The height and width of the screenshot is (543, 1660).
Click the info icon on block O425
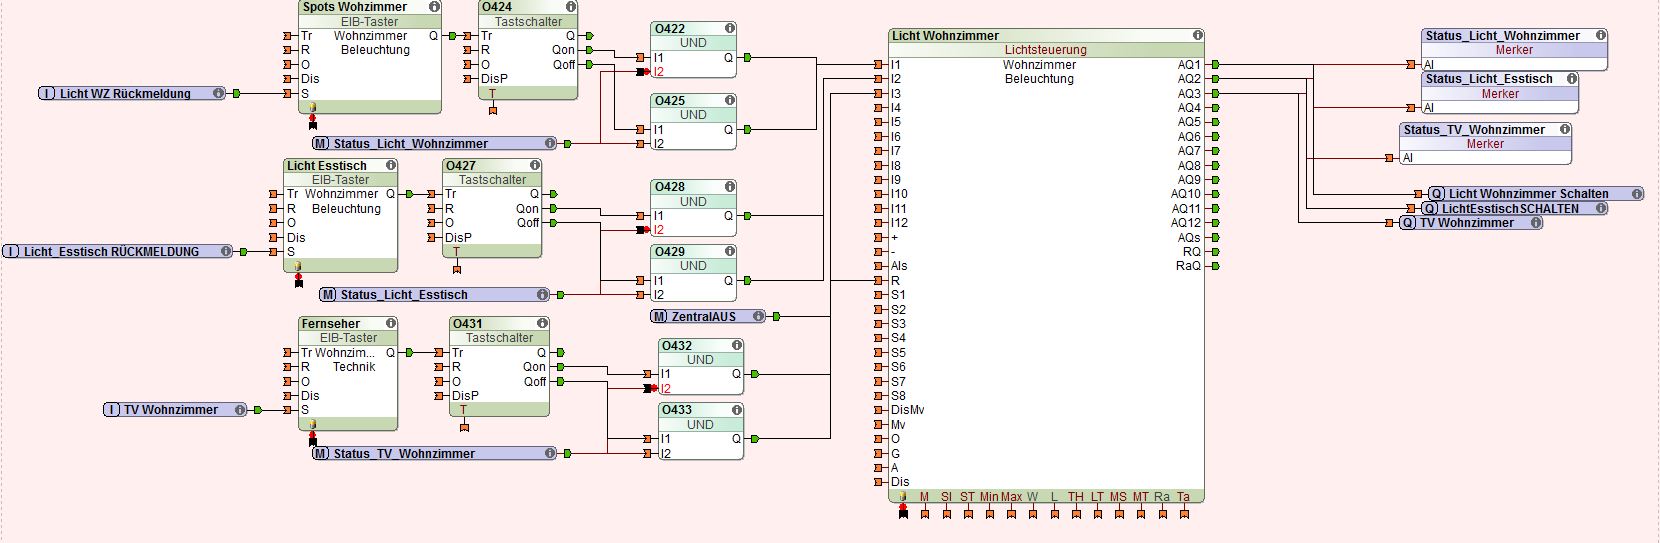point(730,101)
